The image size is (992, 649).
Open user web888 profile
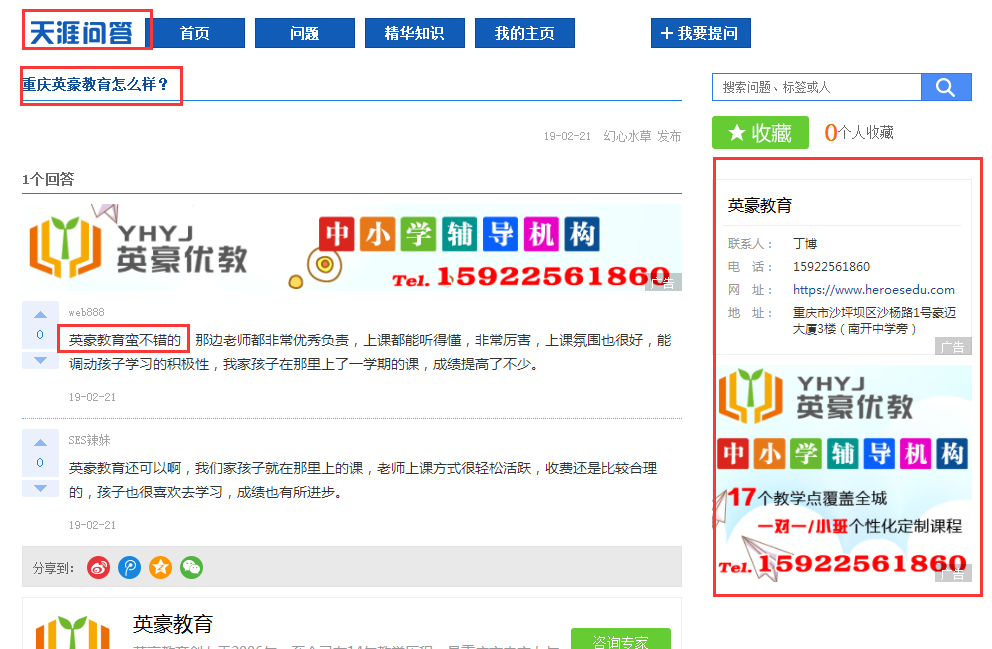87,312
